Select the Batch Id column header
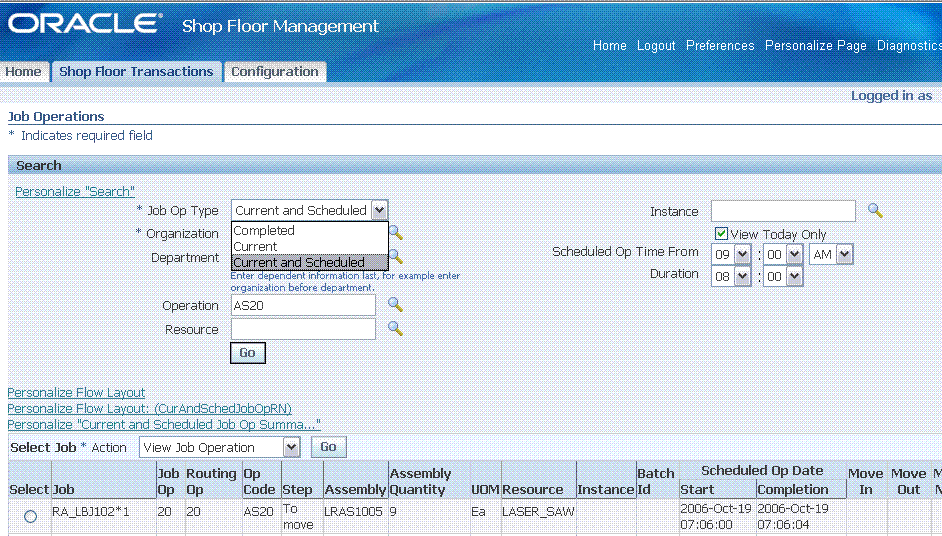Viewport: 942px width, 536px height. pos(656,481)
